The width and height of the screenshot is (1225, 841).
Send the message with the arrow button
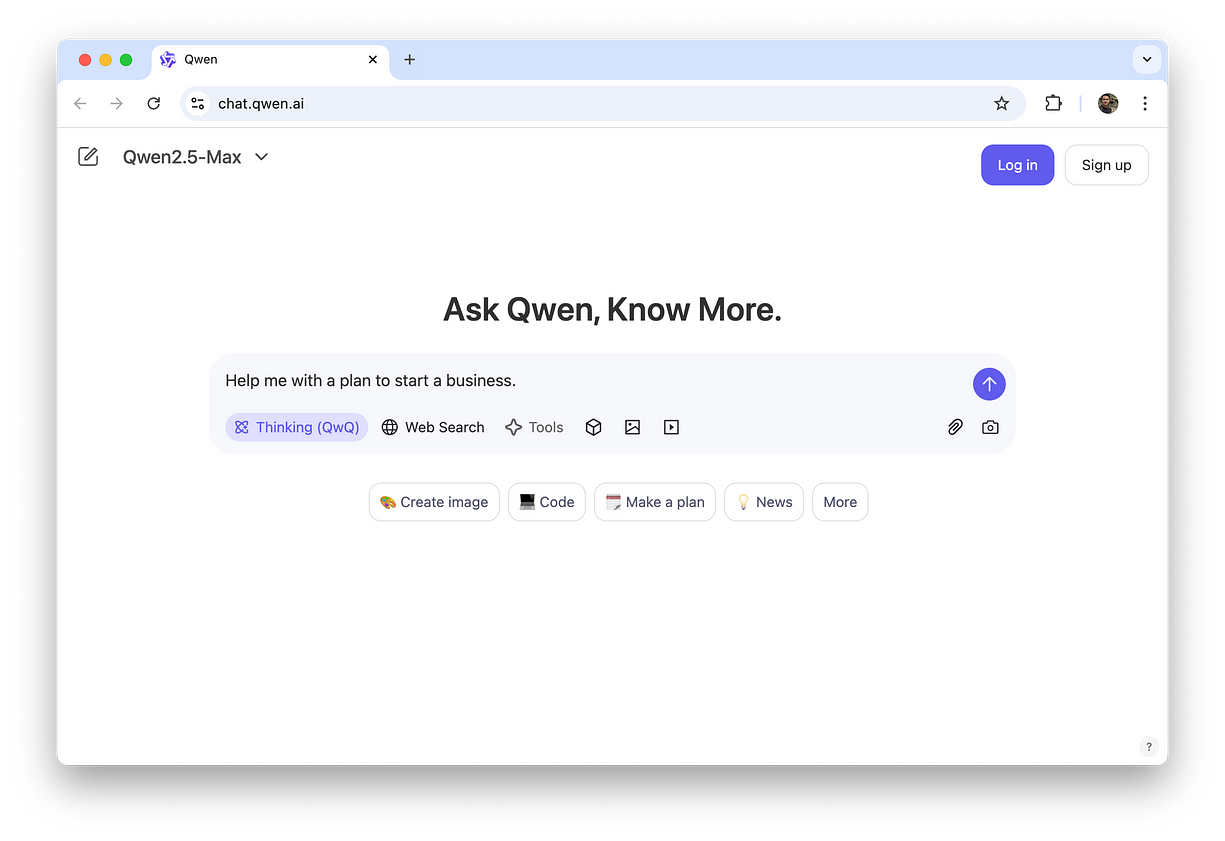pos(989,384)
